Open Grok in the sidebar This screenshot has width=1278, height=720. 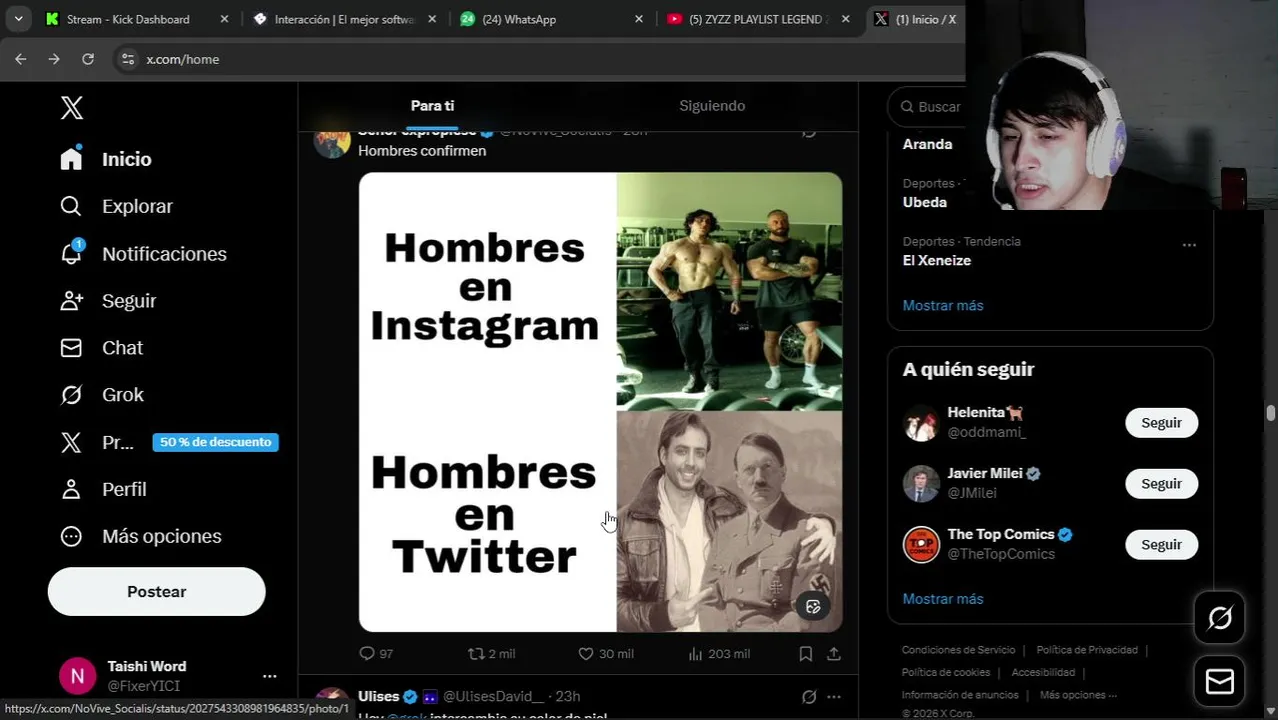pos(123,395)
